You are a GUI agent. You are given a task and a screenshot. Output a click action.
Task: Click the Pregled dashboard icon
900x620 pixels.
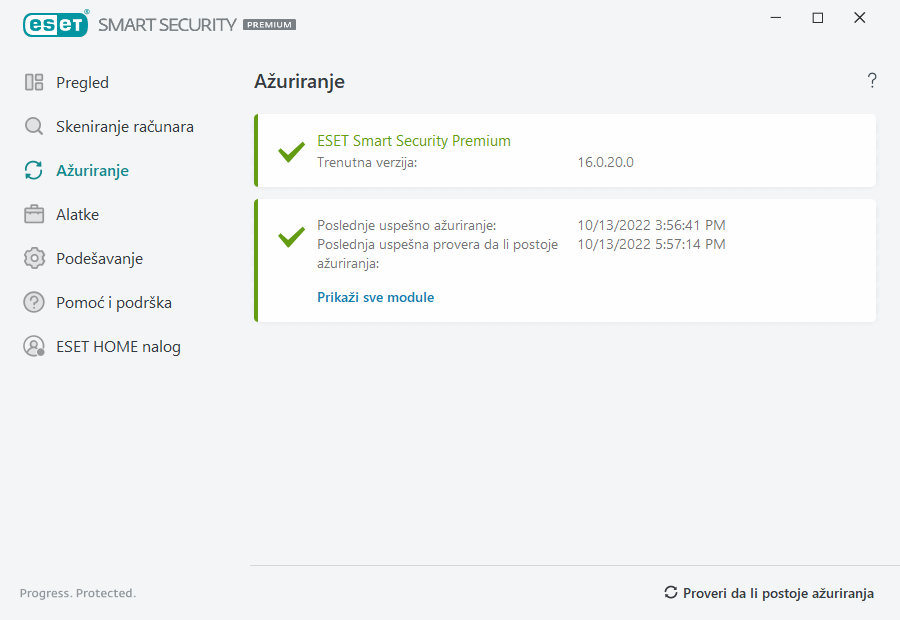34,83
